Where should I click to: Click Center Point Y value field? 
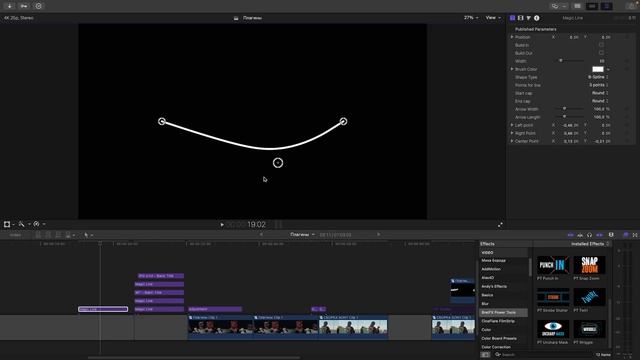tap(603, 141)
